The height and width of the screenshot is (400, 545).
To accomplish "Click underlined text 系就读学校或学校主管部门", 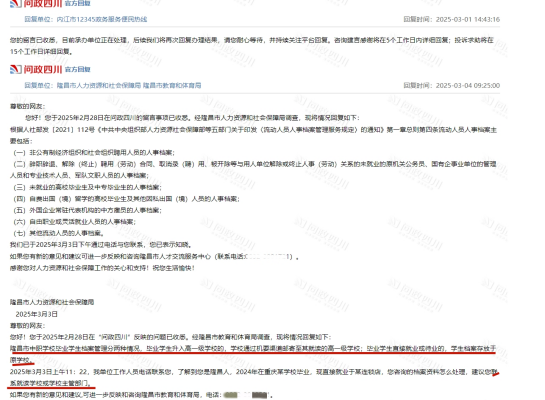I will tap(51, 383).
